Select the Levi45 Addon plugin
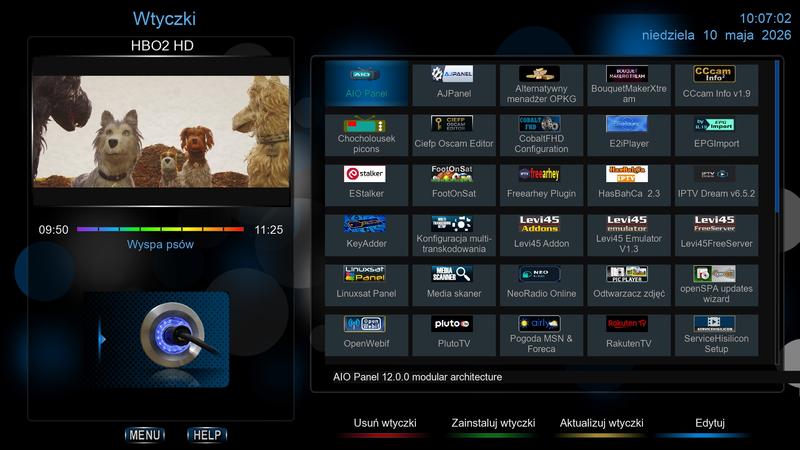 tap(541, 235)
